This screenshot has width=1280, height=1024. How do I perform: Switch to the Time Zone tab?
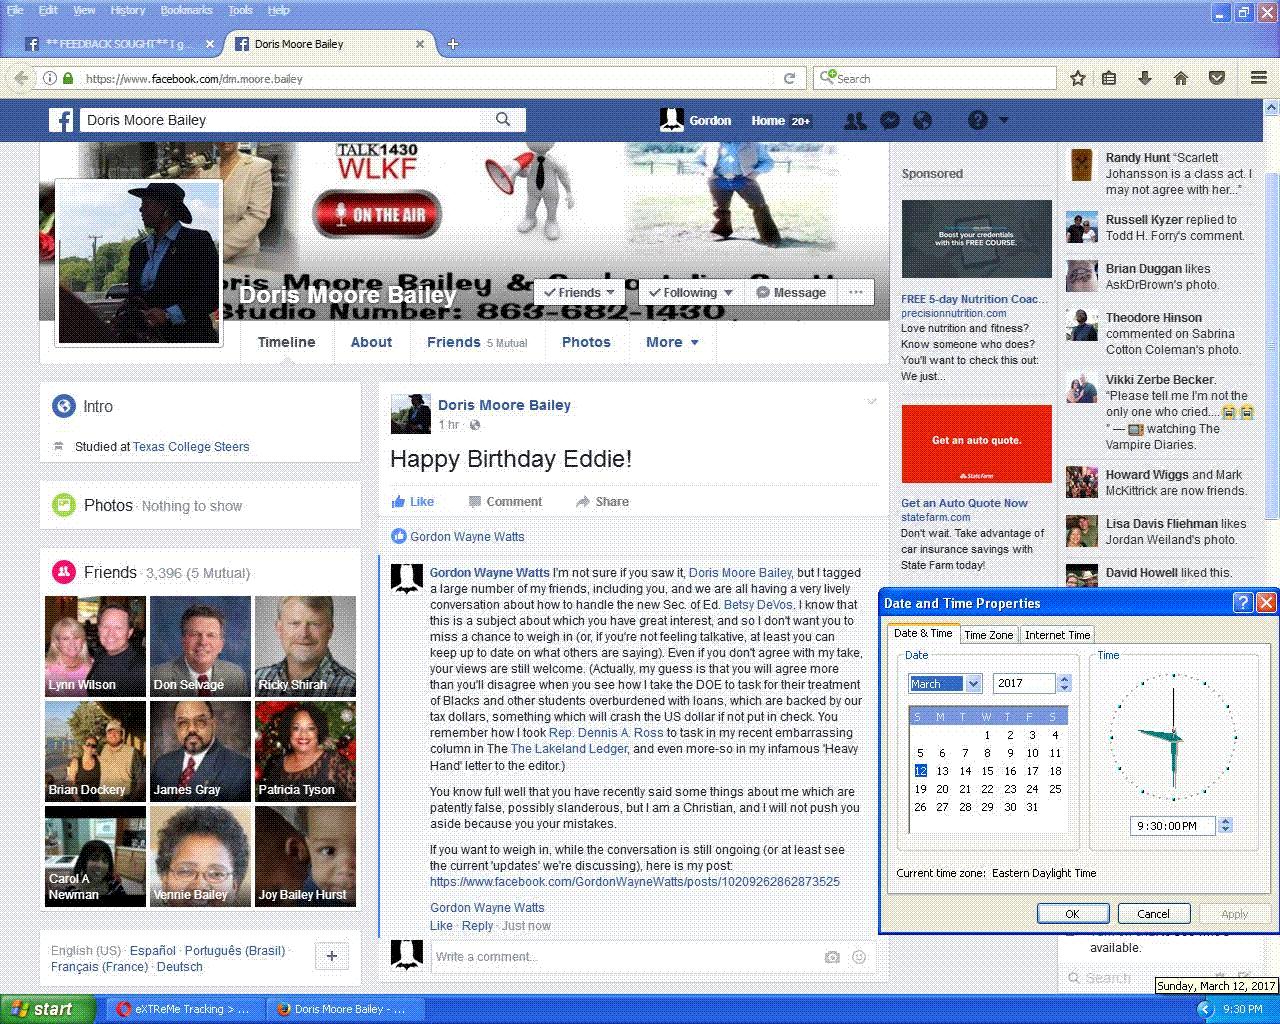[x=988, y=635]
